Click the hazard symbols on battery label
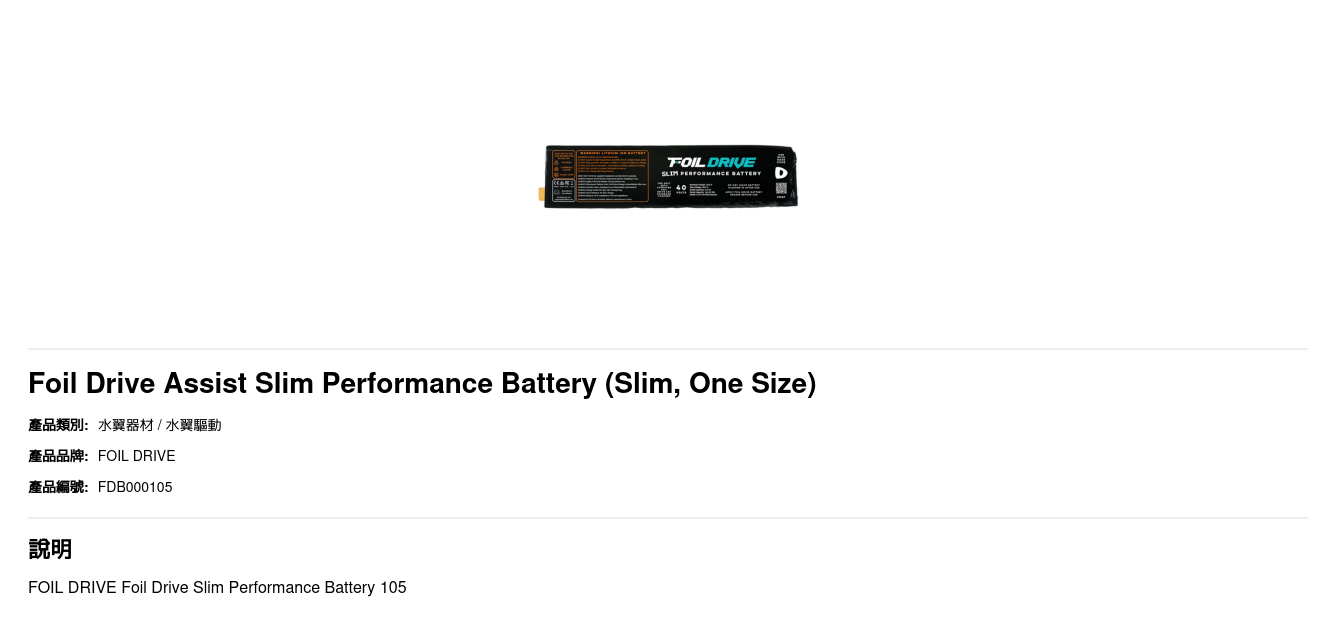The image size is (1328, 627). (x=563, y=166)
